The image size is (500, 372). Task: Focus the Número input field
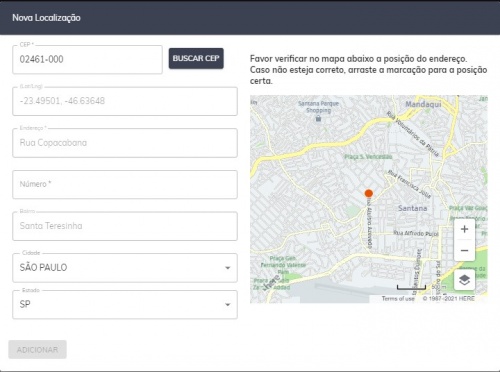[125, 184]
